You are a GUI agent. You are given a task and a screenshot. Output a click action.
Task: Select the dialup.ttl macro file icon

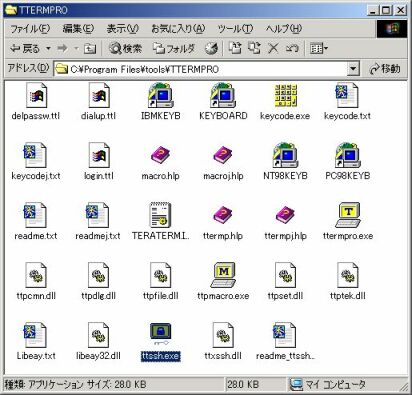tap(99, 96)
